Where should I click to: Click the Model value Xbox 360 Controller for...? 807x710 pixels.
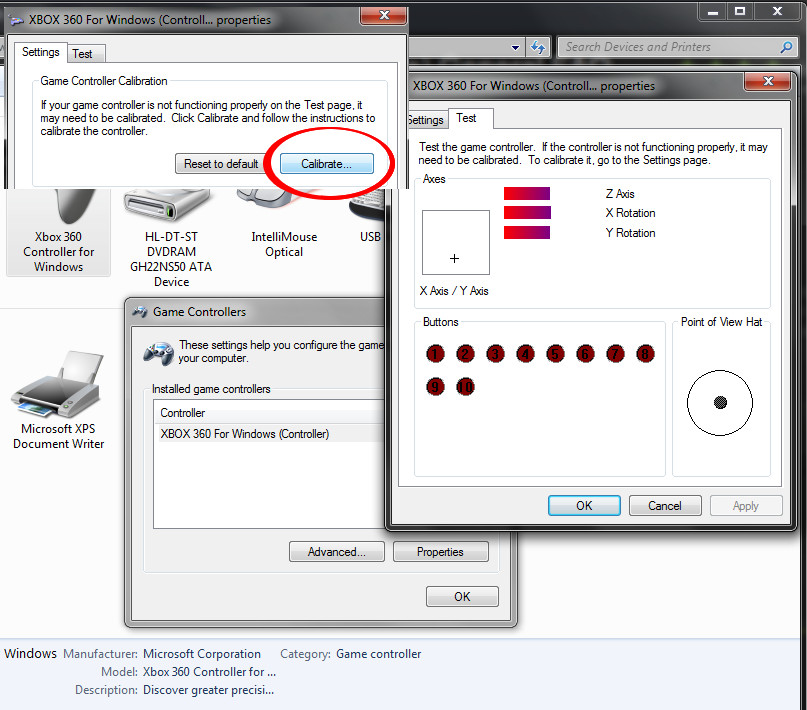point(209,672)
